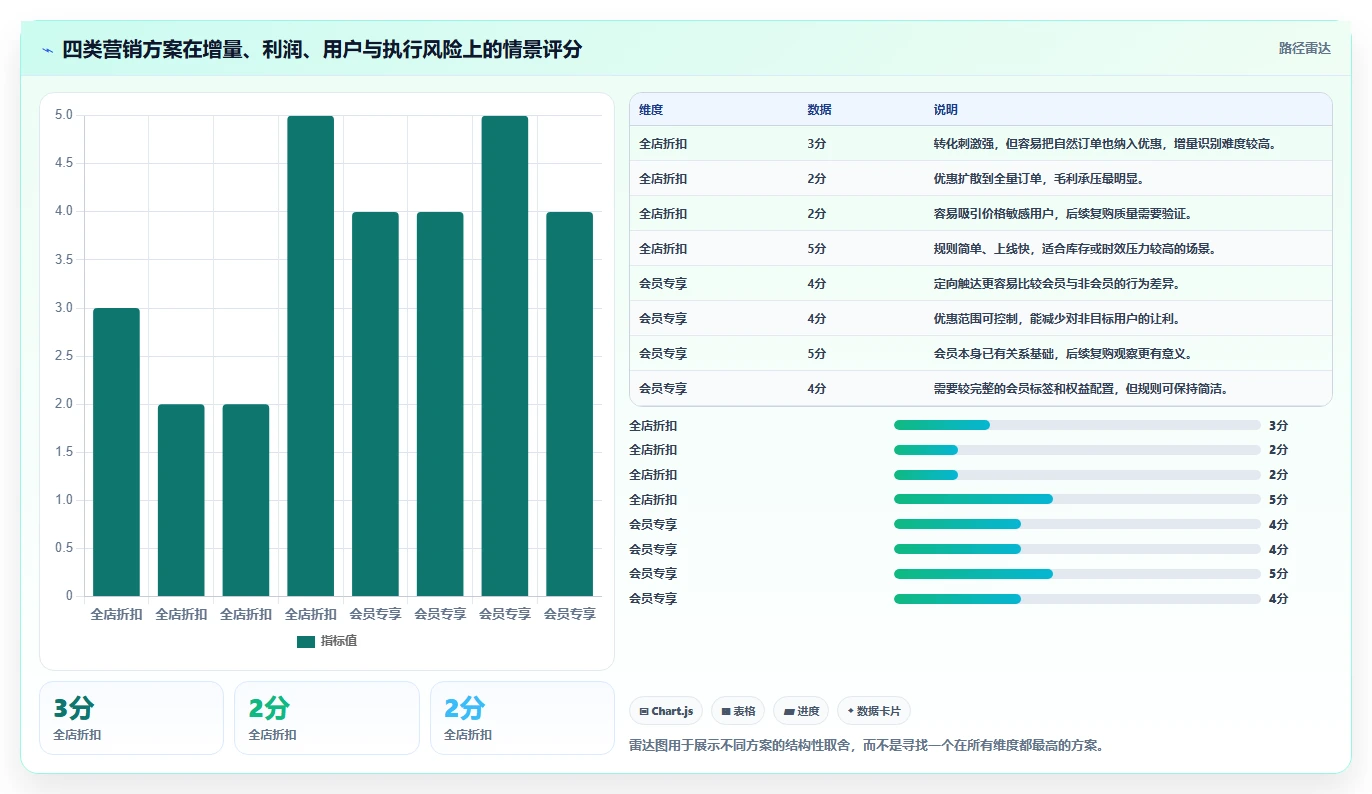Click the footer note starting 雷达图用于展示
This screenshot has width=1372, height=794.
(x=866, y=746)
